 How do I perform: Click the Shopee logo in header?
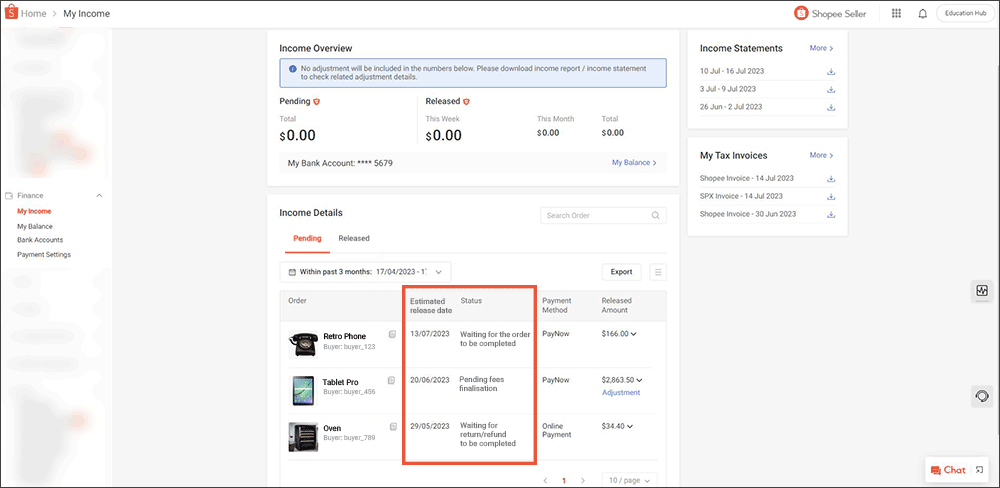point(11,13)
